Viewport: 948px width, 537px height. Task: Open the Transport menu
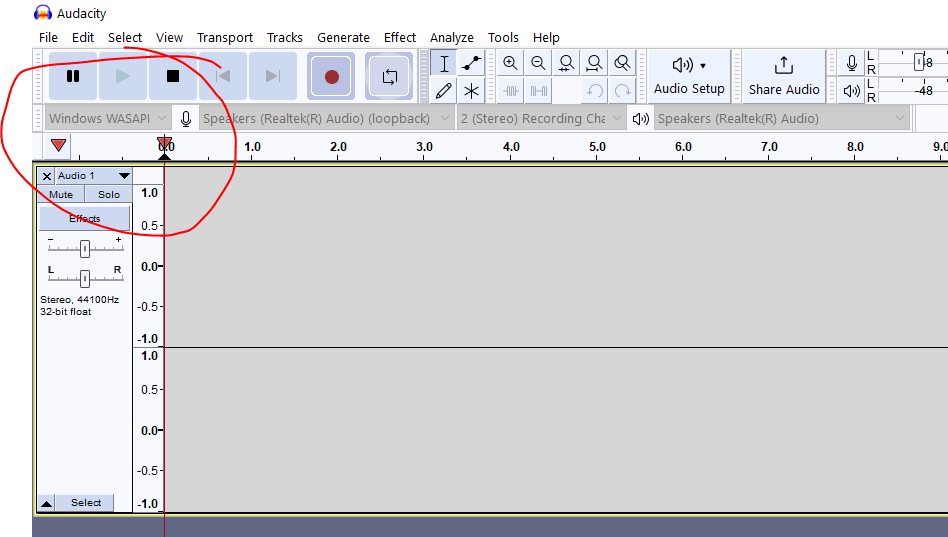[224, 37]
